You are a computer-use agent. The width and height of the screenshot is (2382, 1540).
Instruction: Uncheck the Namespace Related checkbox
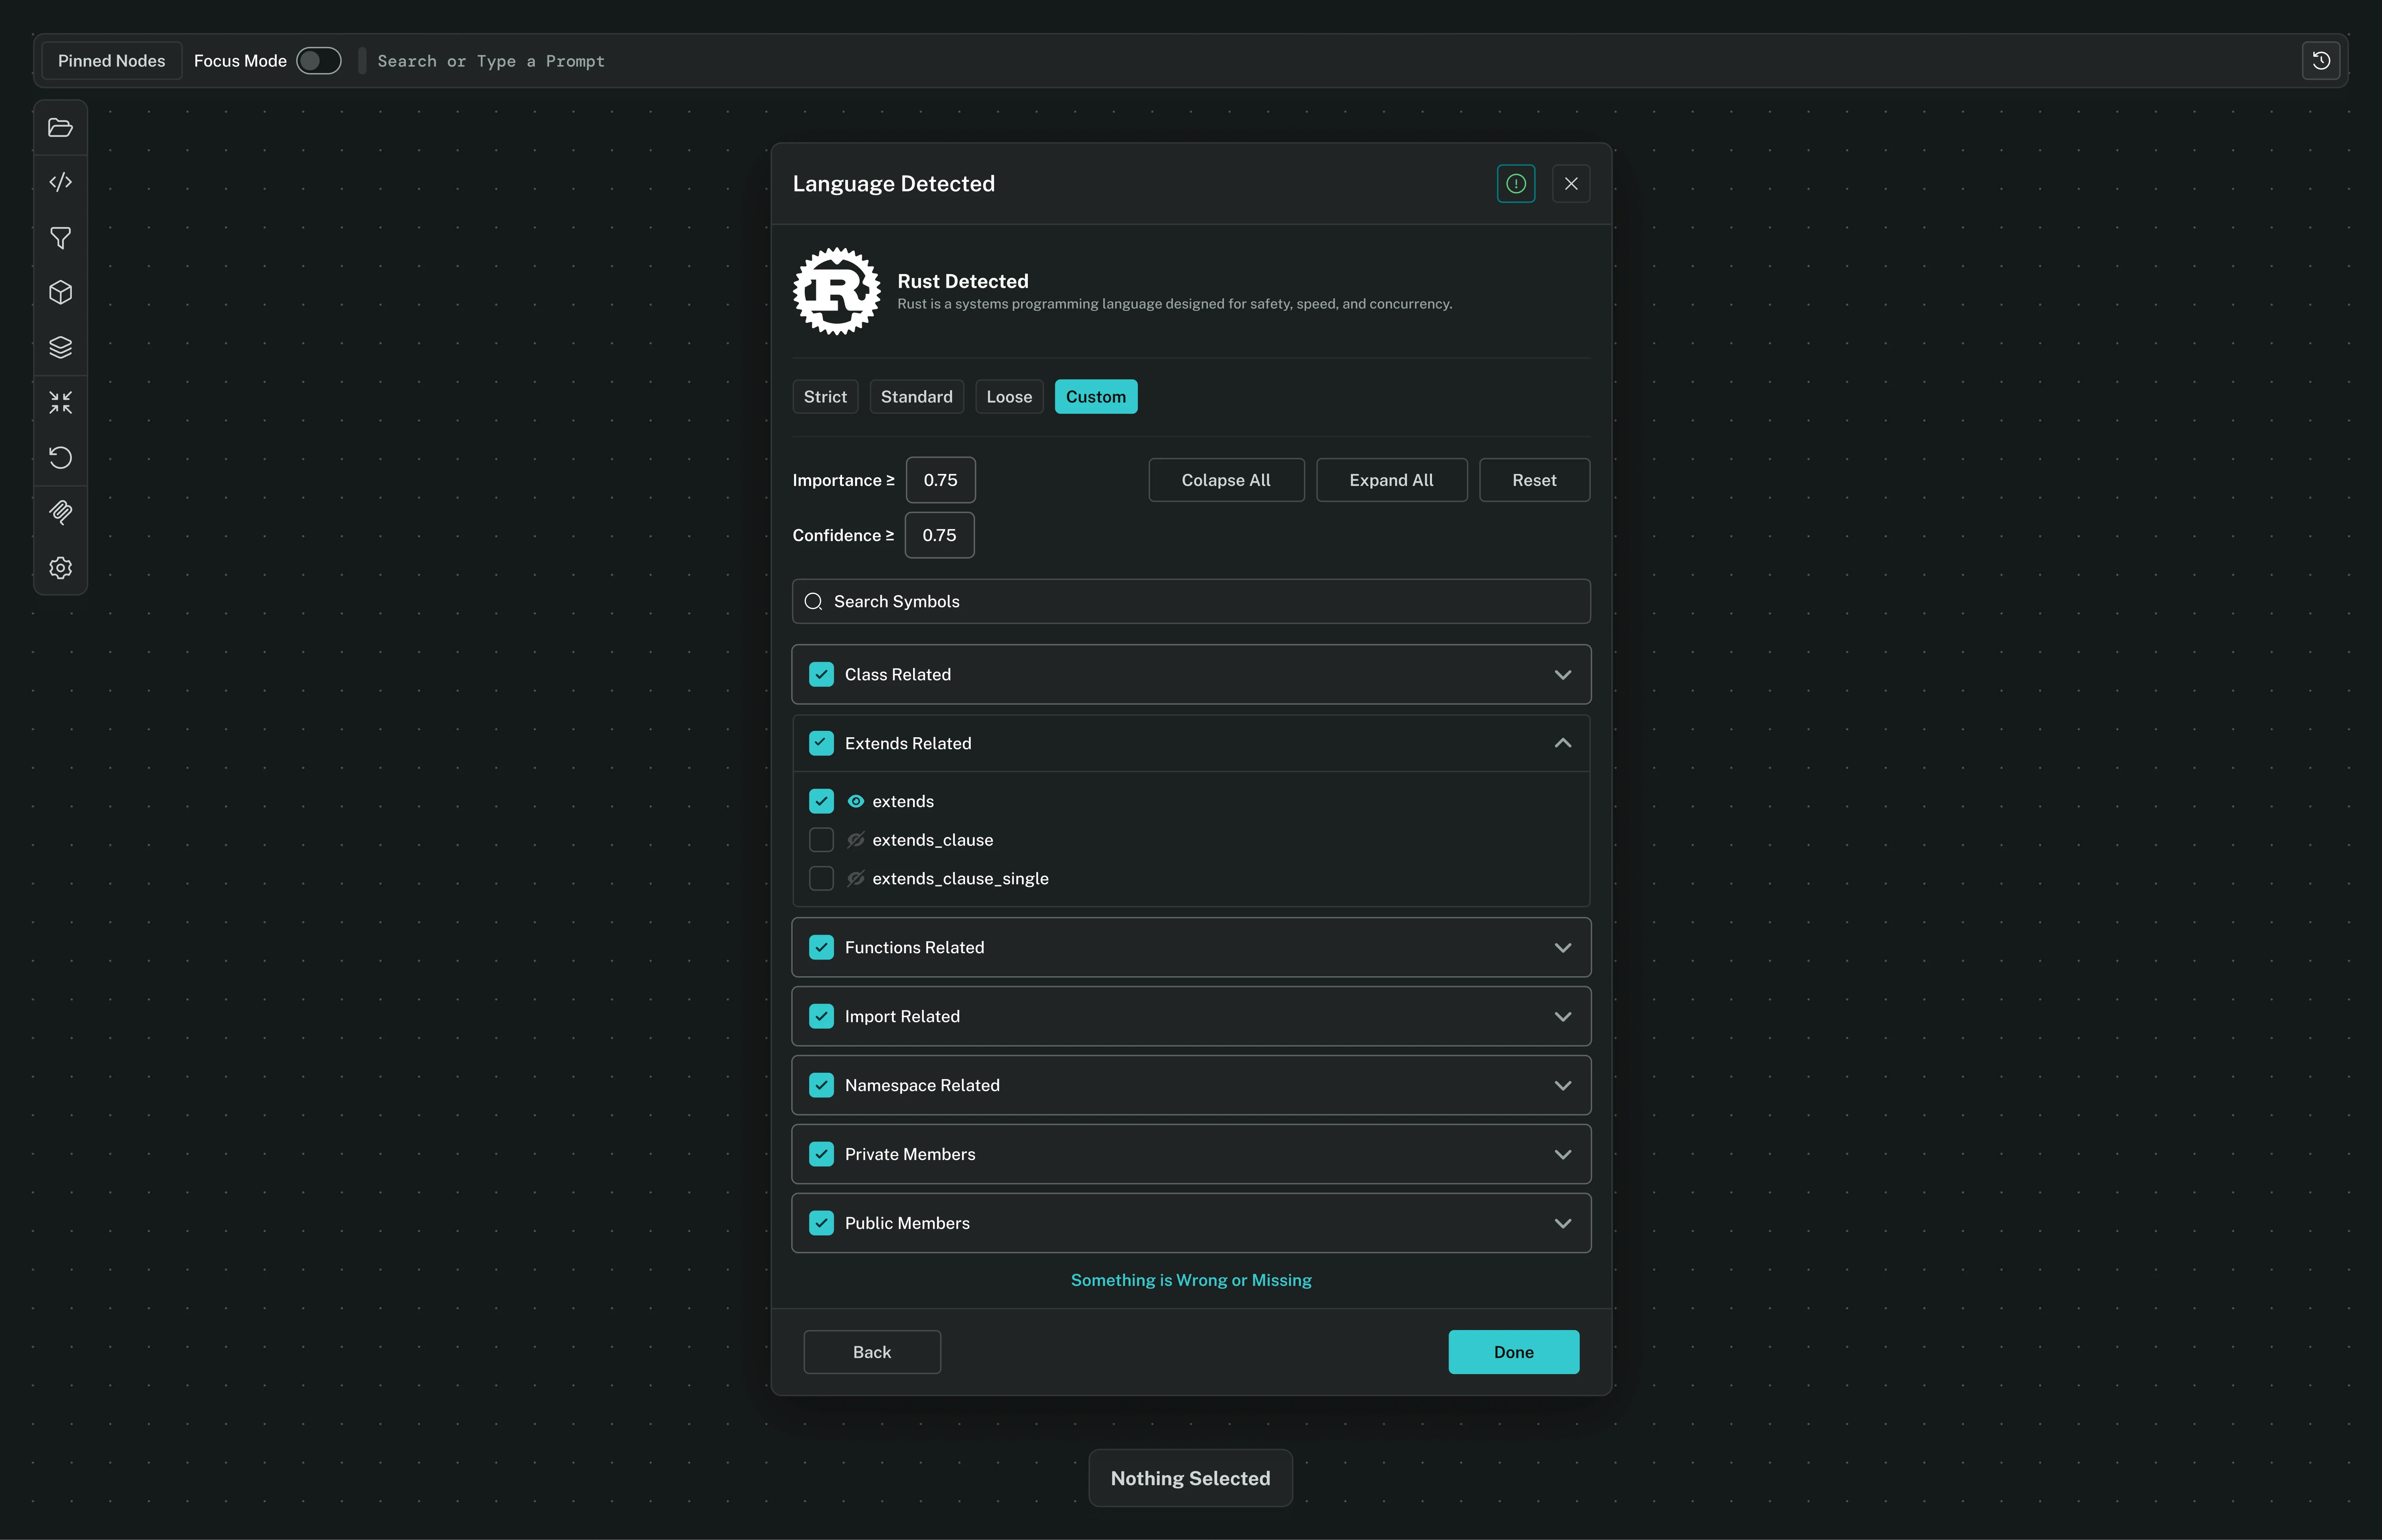(821, 1085)
